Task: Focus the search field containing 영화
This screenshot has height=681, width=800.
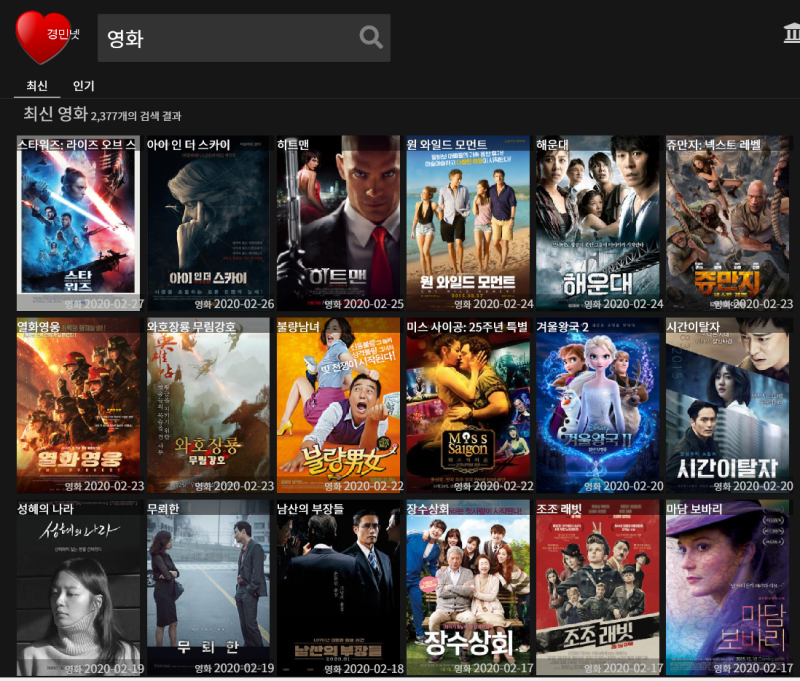Action: click(244, 38)
